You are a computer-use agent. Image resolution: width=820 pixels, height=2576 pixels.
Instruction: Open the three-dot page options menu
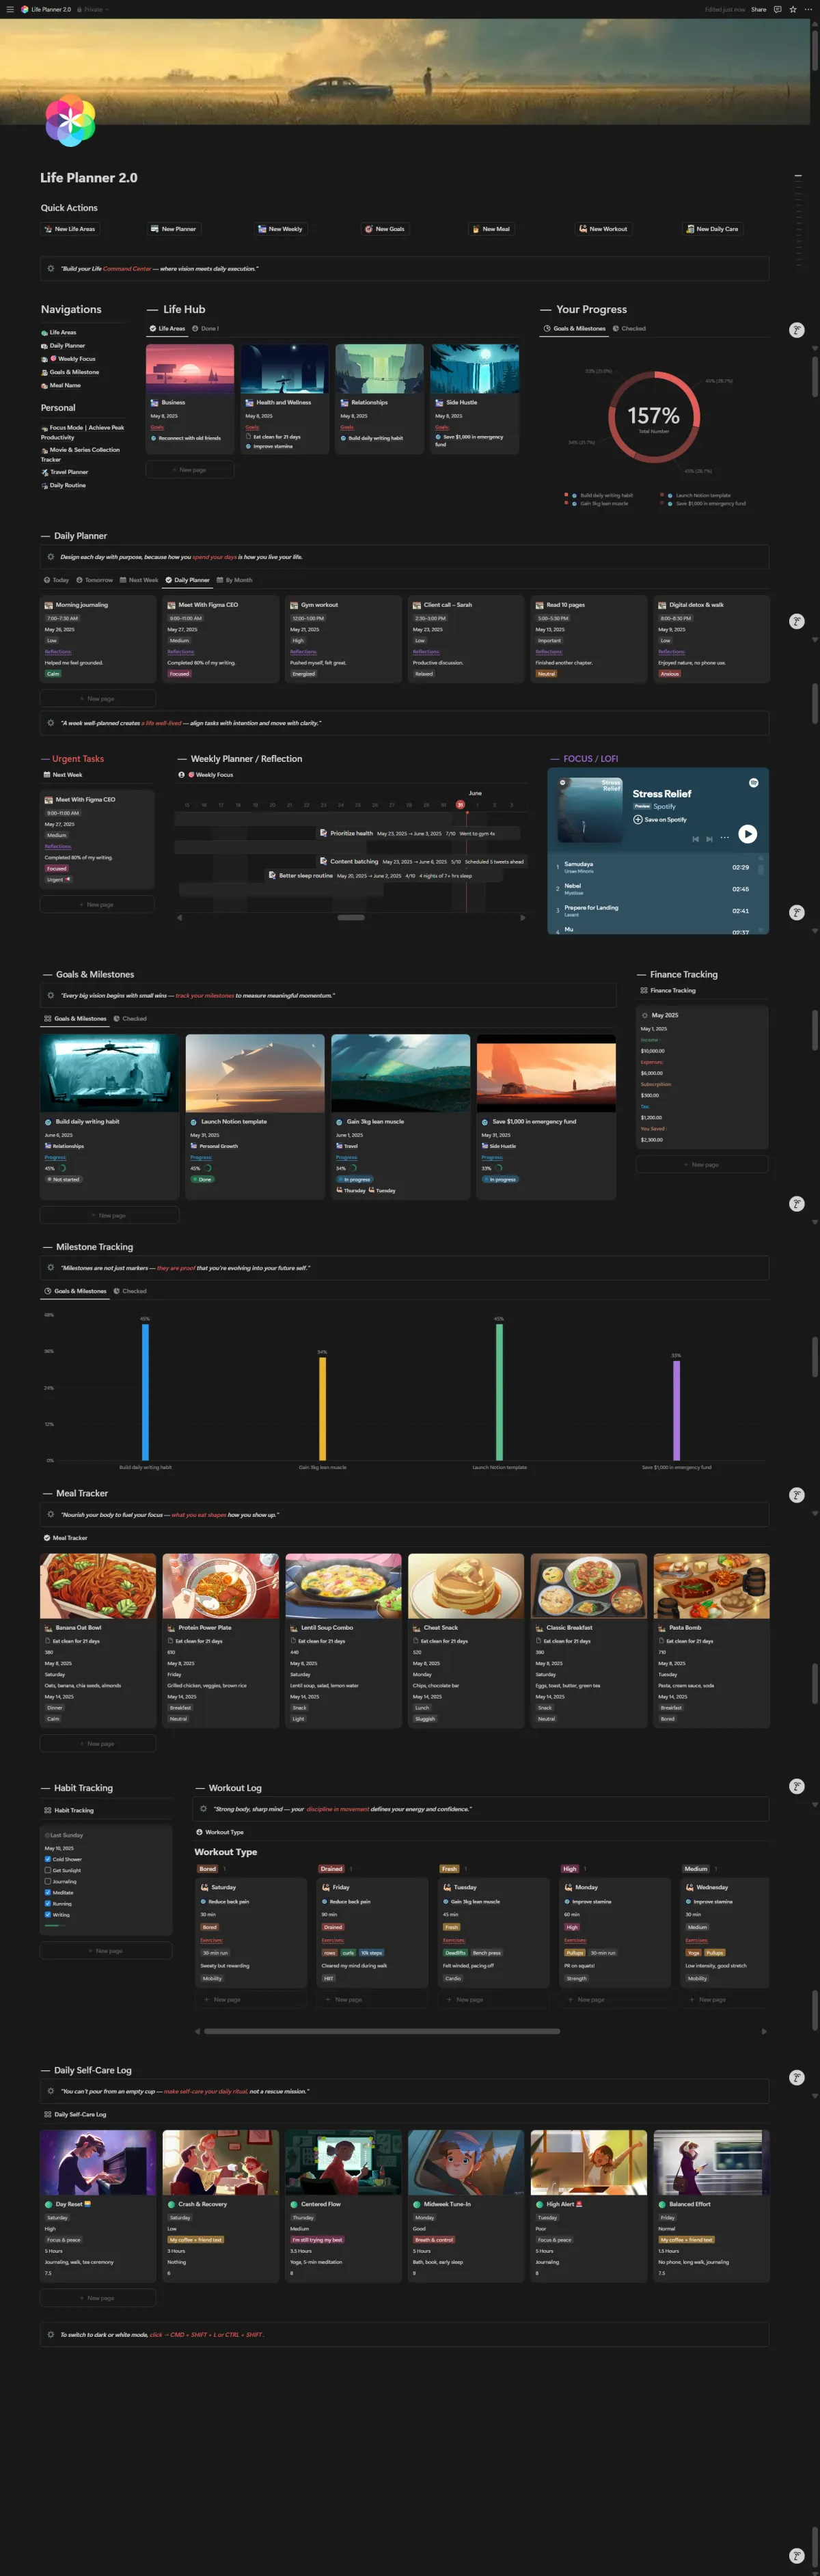click(808, 9)
